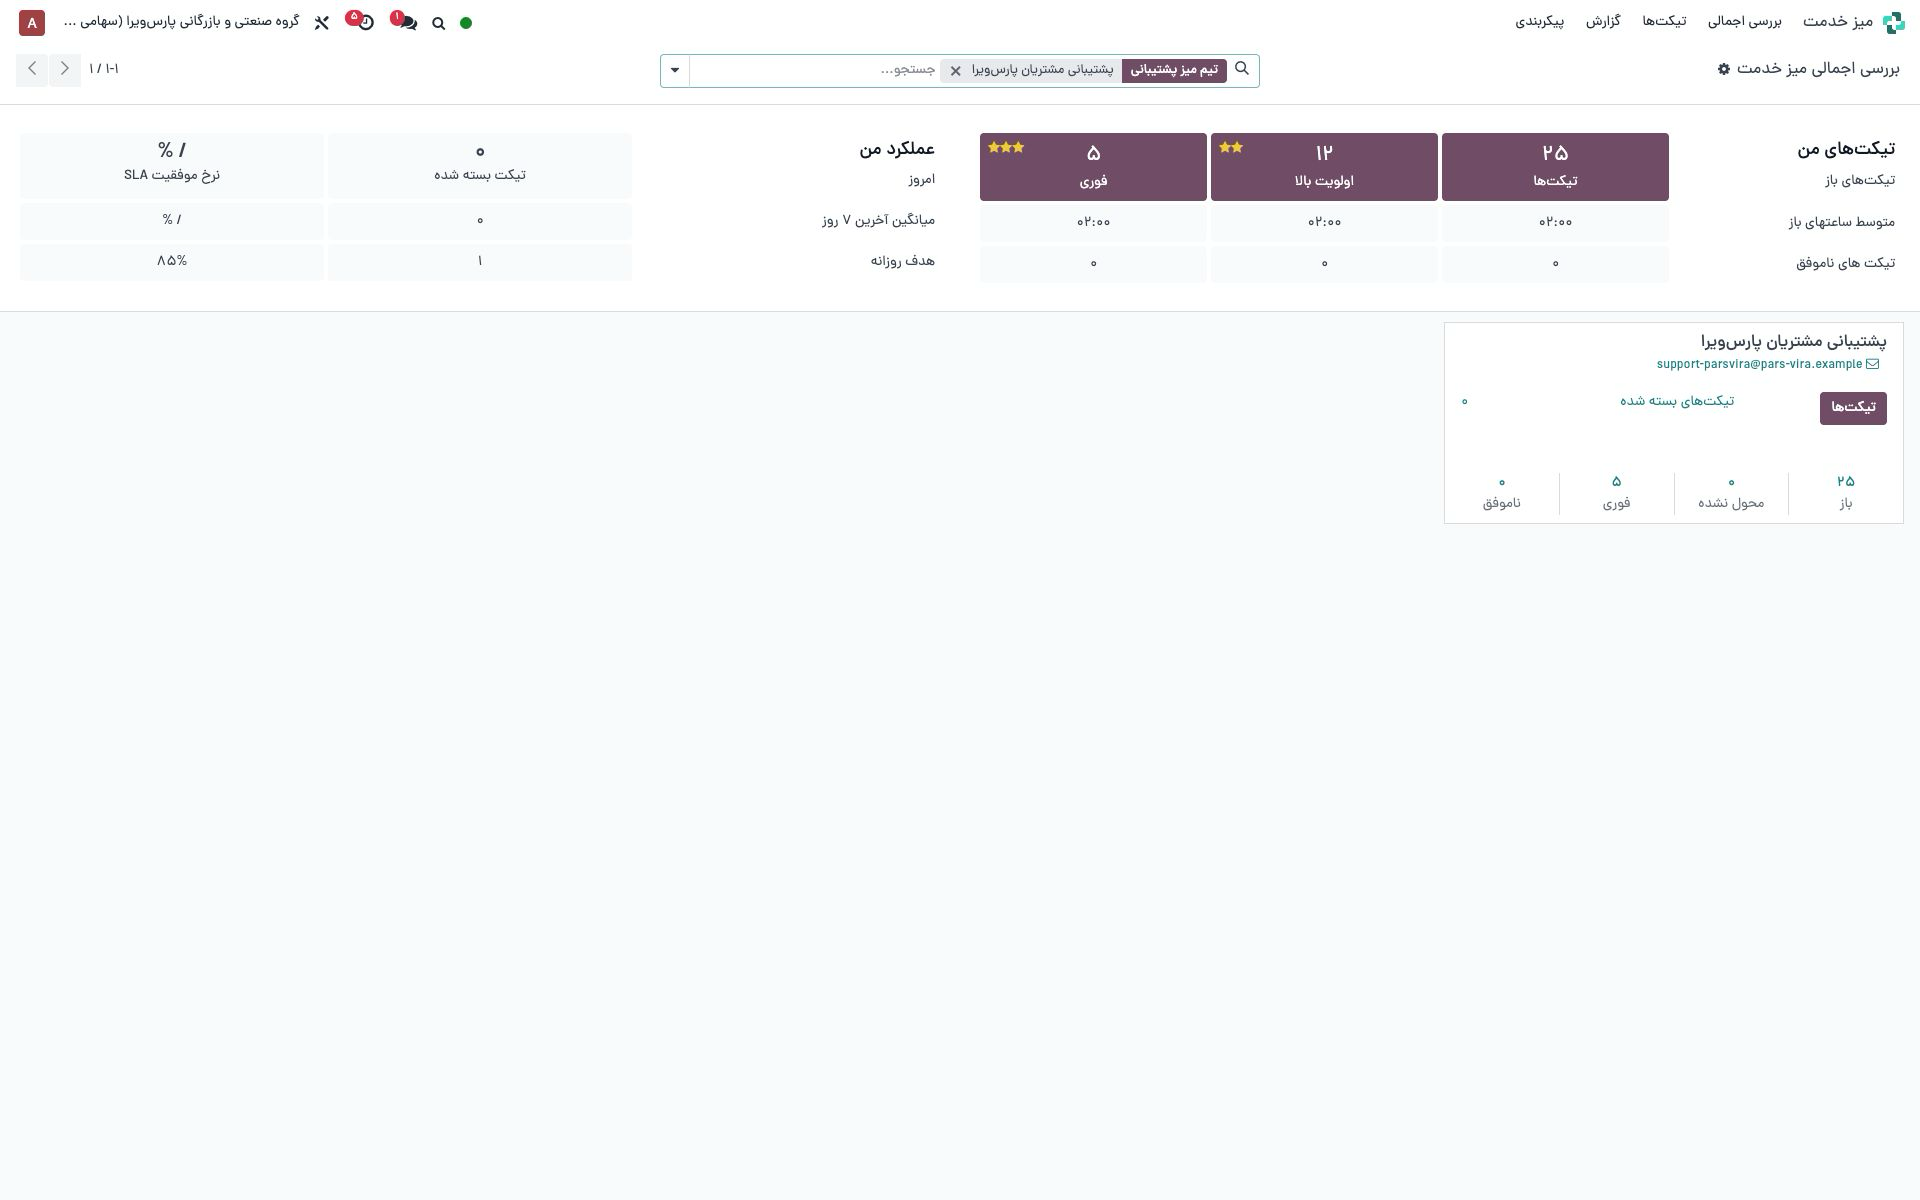Edit the daily target value 1
This screenshot has width=1920, height=1200.
[x=480, y=261]
